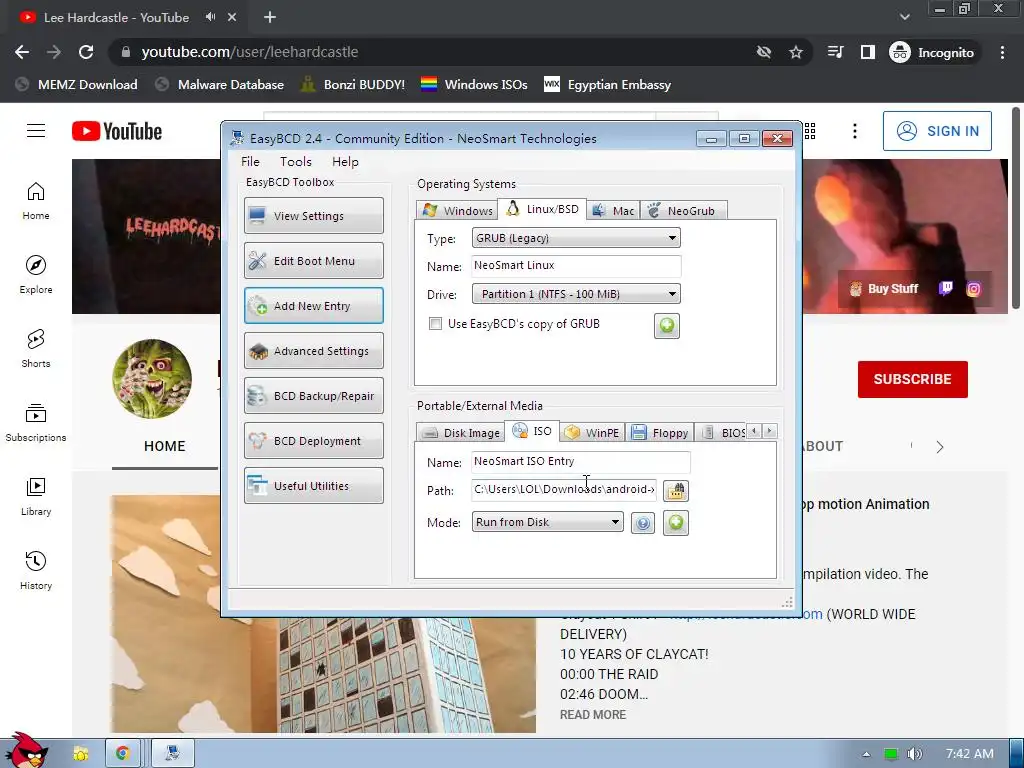Open Edit Boot Menu section
1024x768 pixels.
313,261
